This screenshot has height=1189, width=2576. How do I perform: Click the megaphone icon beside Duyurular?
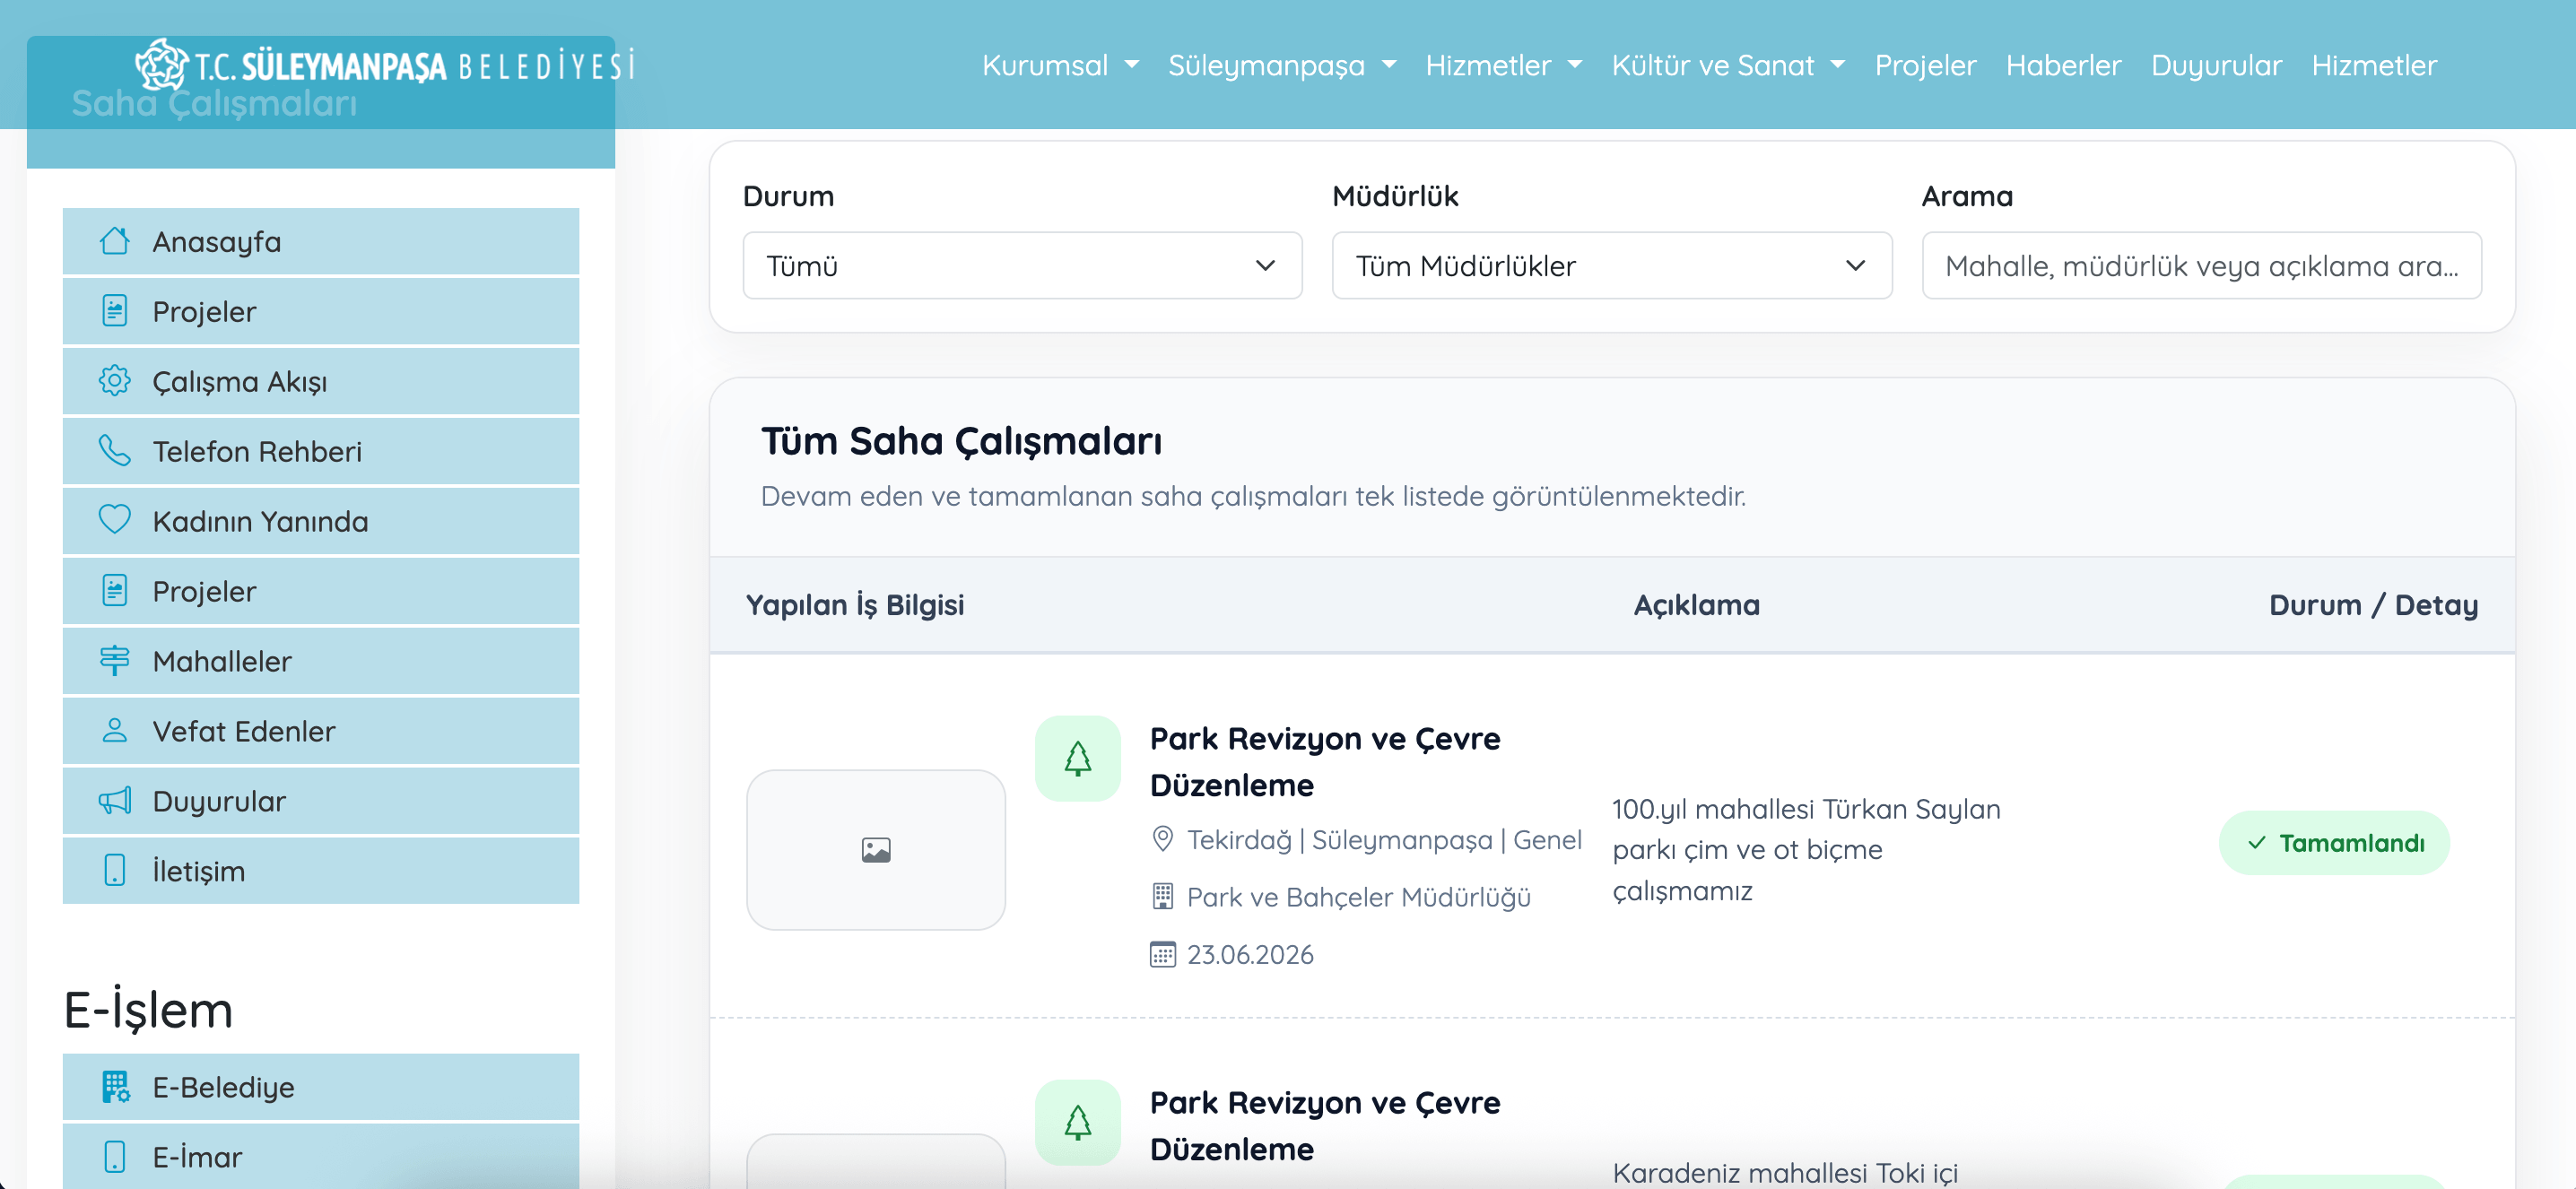[115, 801]
